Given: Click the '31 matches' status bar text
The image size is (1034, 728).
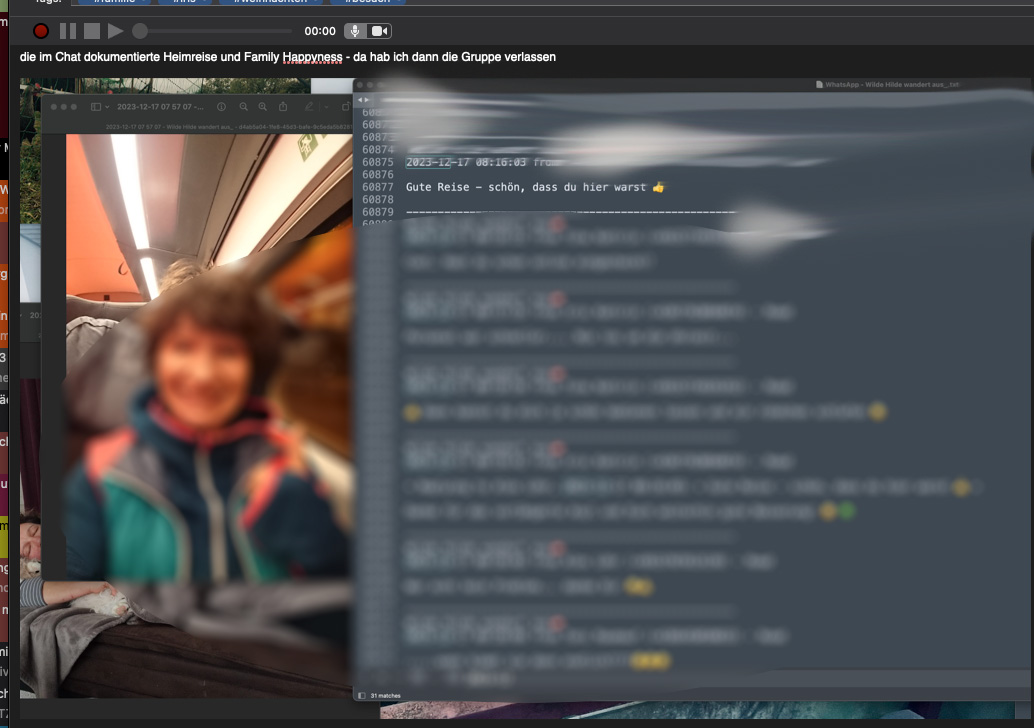Looking at the screenshot, I should point(385,696).
